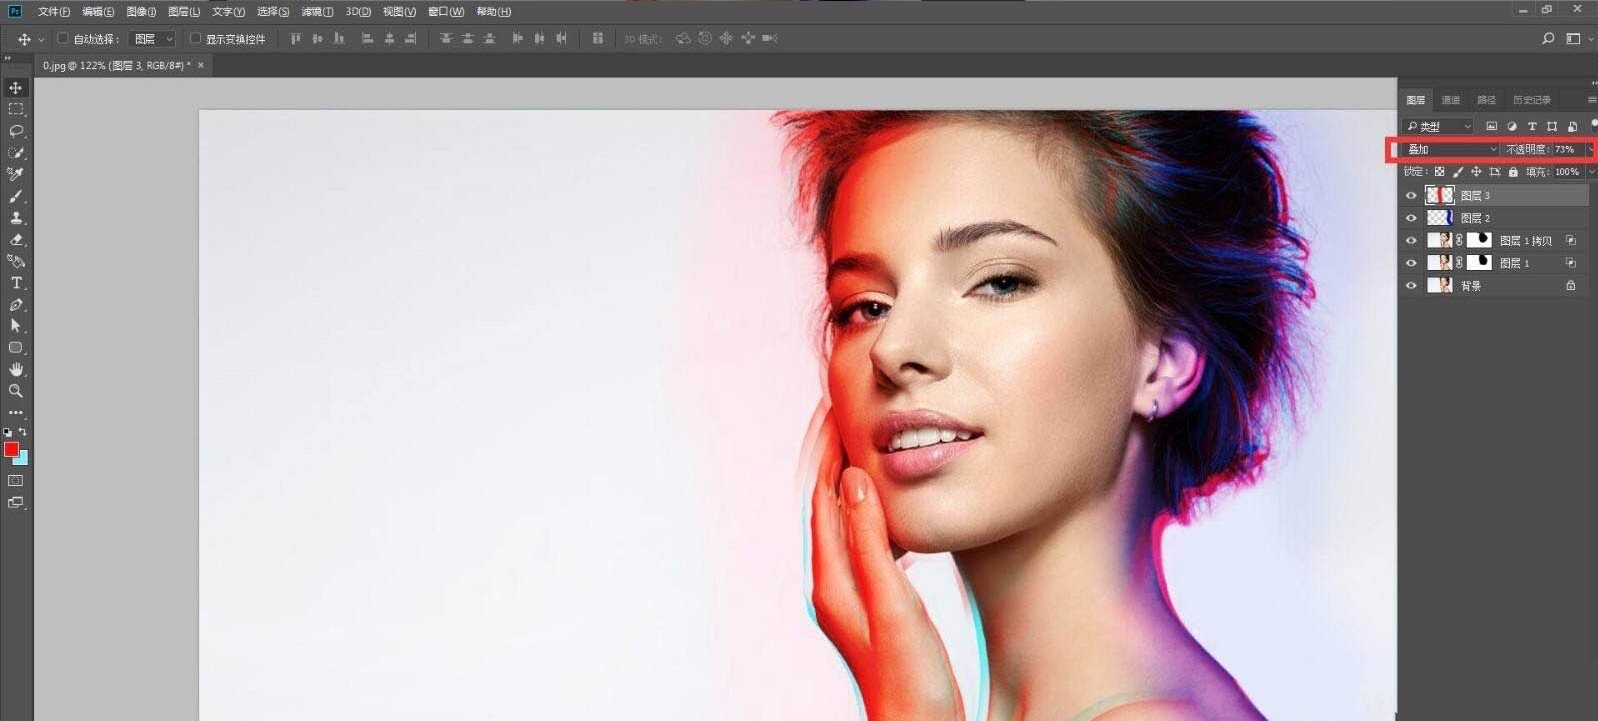Enable the 自动选择 checkbox
Screen dimensions: 1598x721
tap(63, 39)
